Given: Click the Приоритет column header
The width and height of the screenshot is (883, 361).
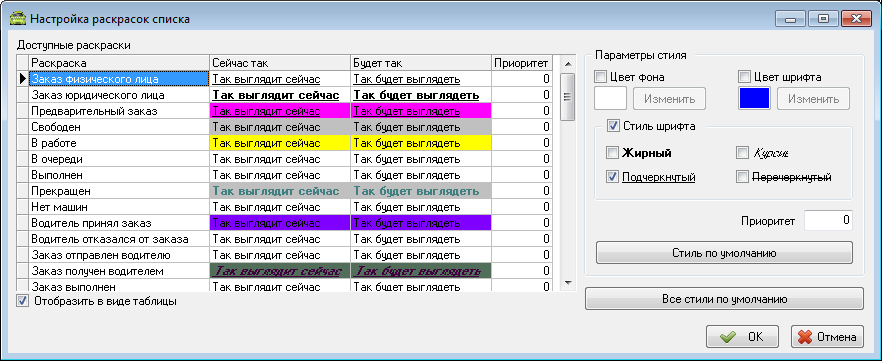Looking at the screenshot, I should 523,63.
